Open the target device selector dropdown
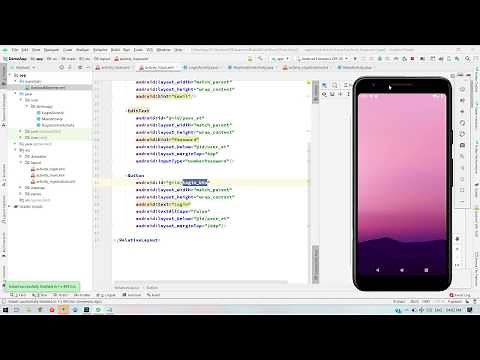Image resolution: width=480 pixels, height=360 pixels. (322, 59)
